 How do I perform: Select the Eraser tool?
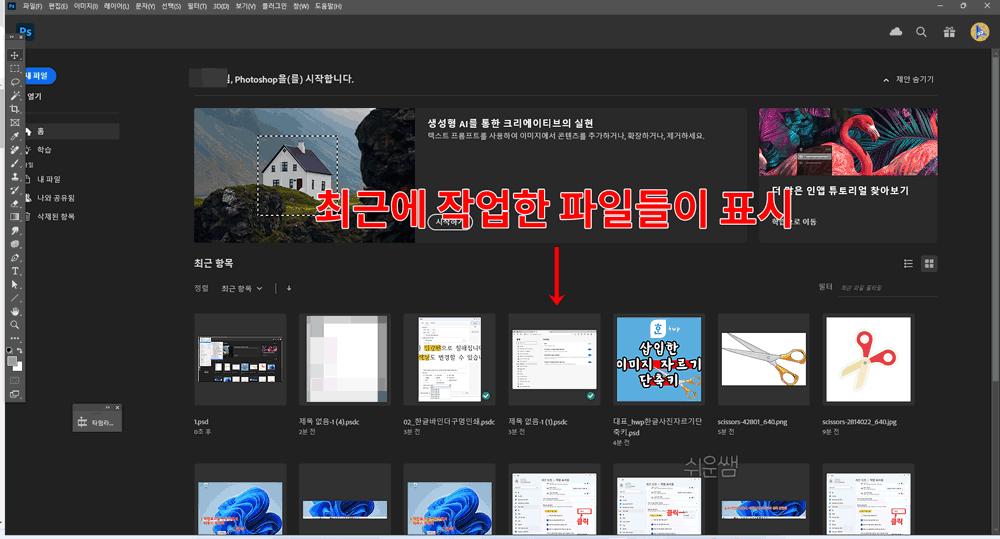pos(15,203)
